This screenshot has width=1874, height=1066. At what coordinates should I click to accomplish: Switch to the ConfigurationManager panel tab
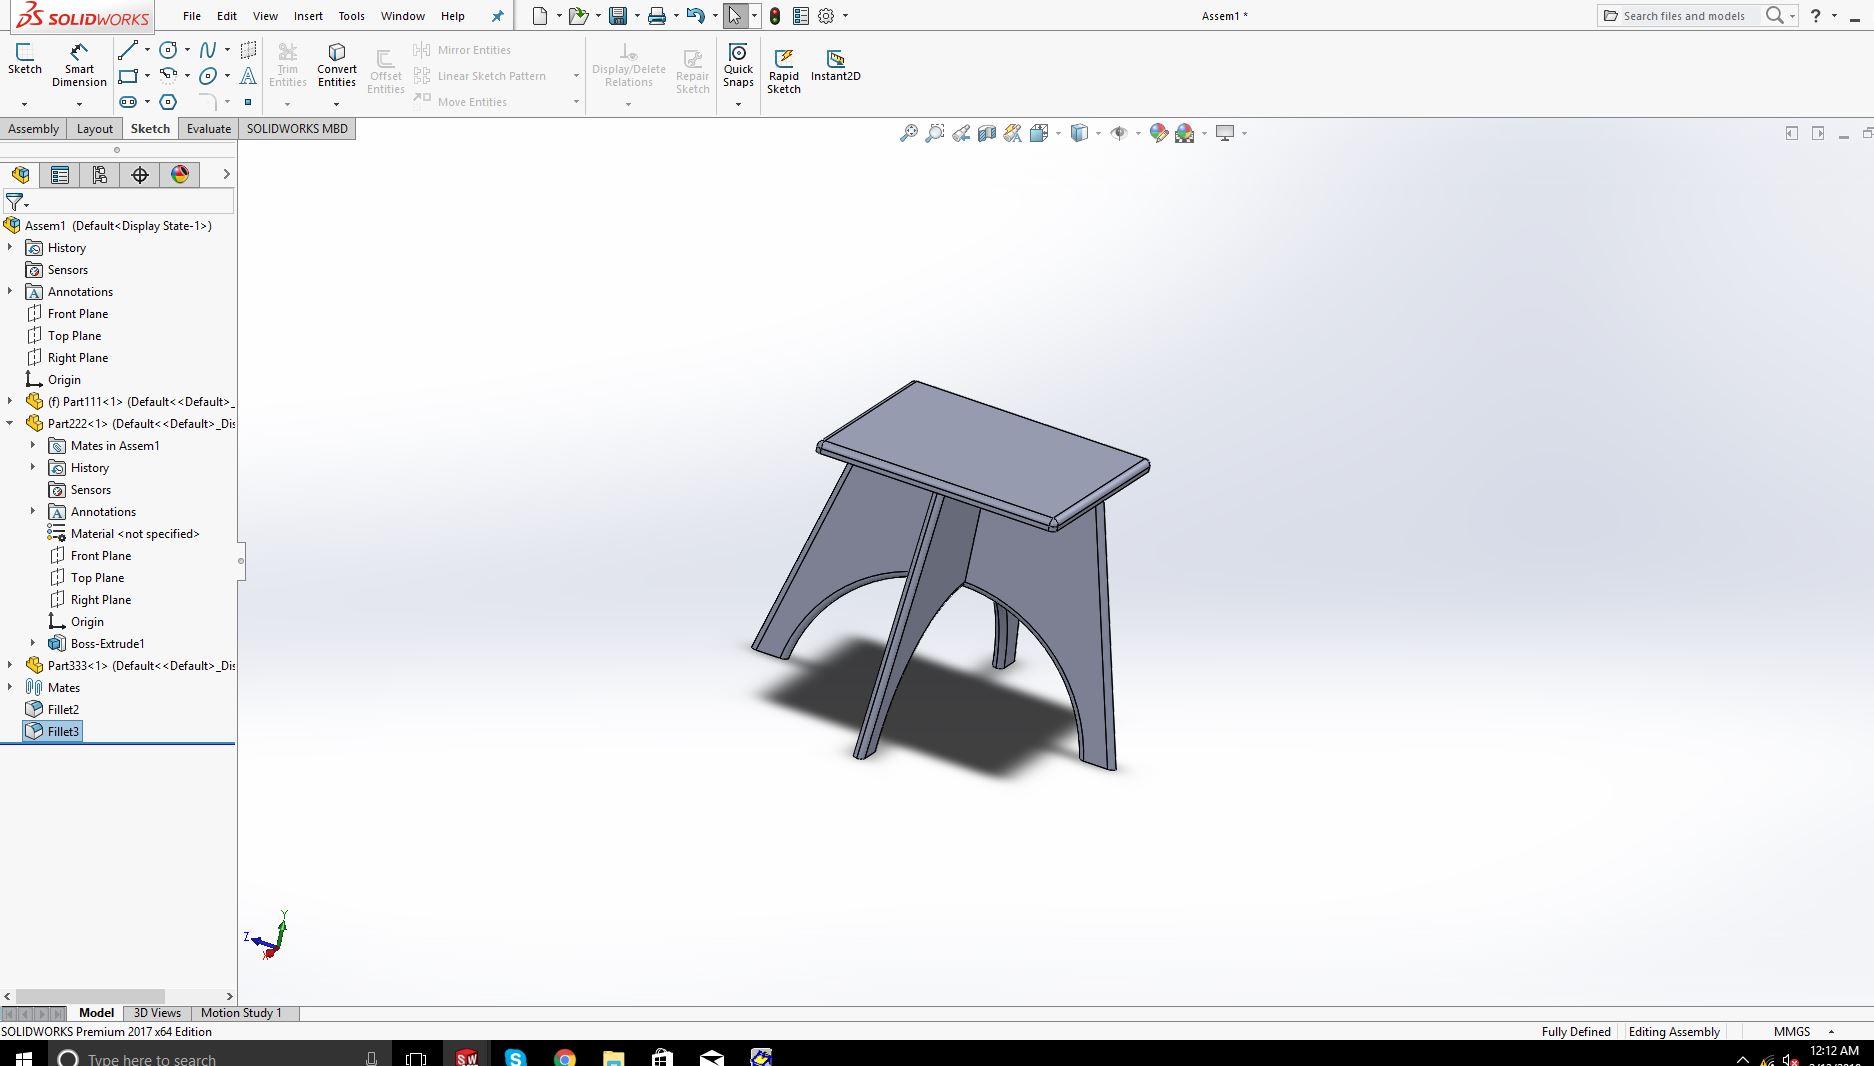coord(100,175)
